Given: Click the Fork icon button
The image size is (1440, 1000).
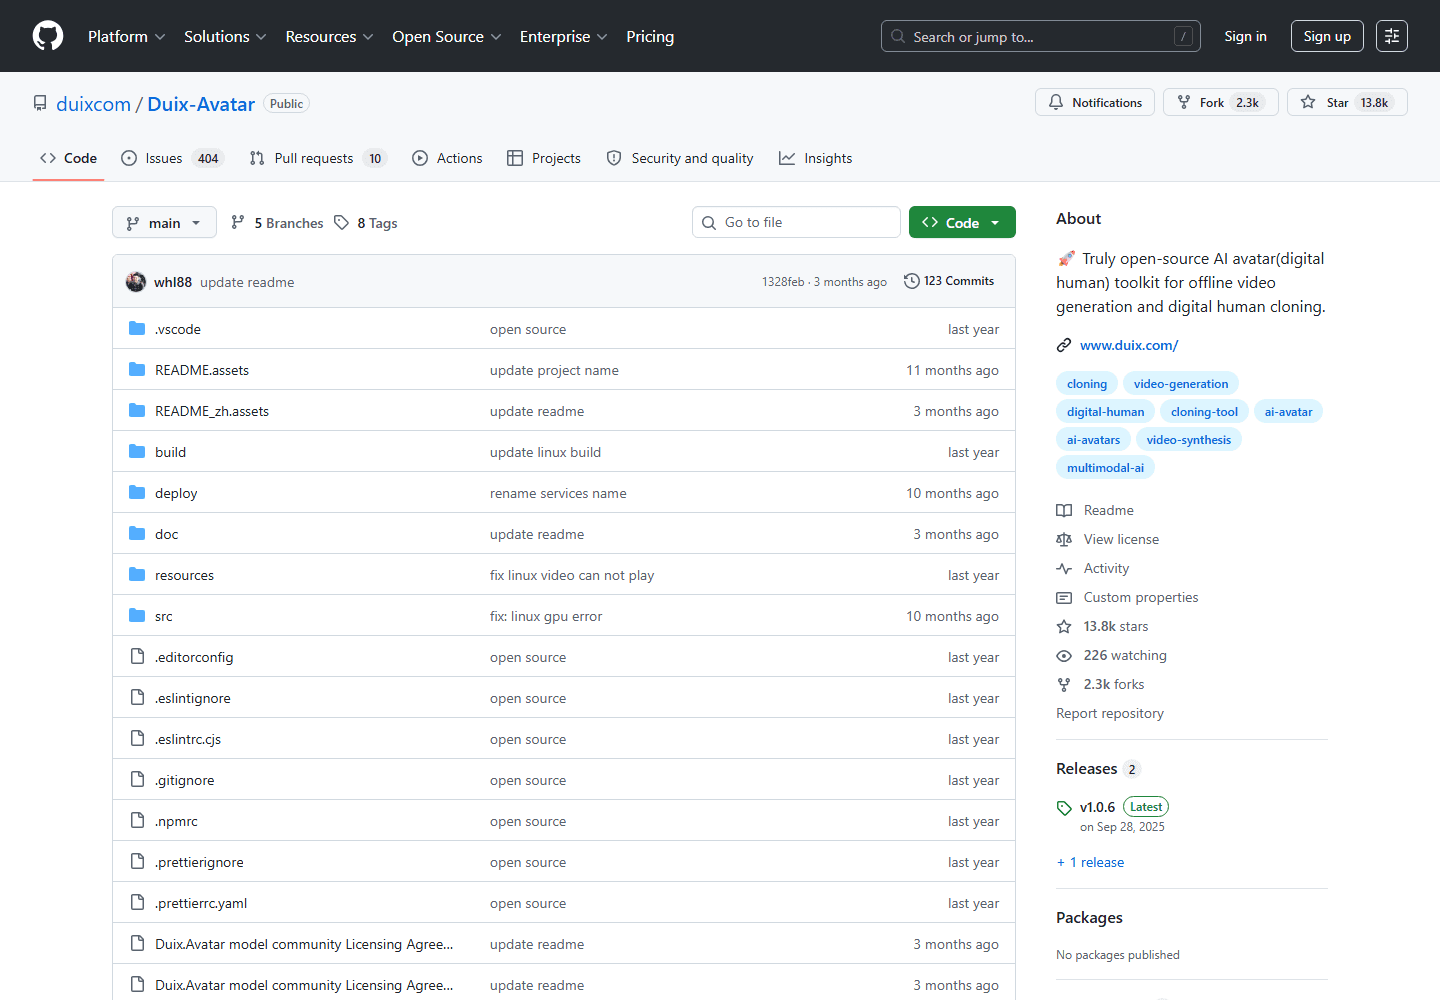Looking at the screenshot, I should 1184,102.
